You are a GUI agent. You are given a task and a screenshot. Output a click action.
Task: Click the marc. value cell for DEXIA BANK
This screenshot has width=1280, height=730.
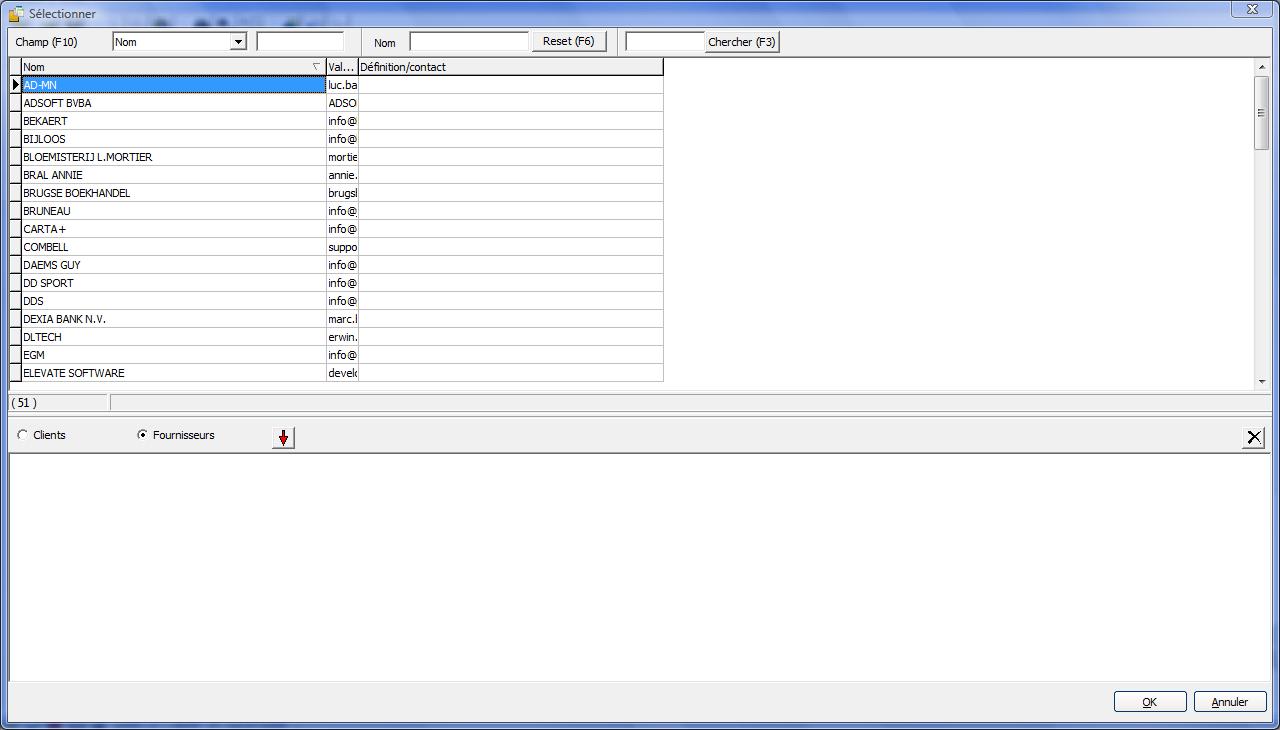342,319
